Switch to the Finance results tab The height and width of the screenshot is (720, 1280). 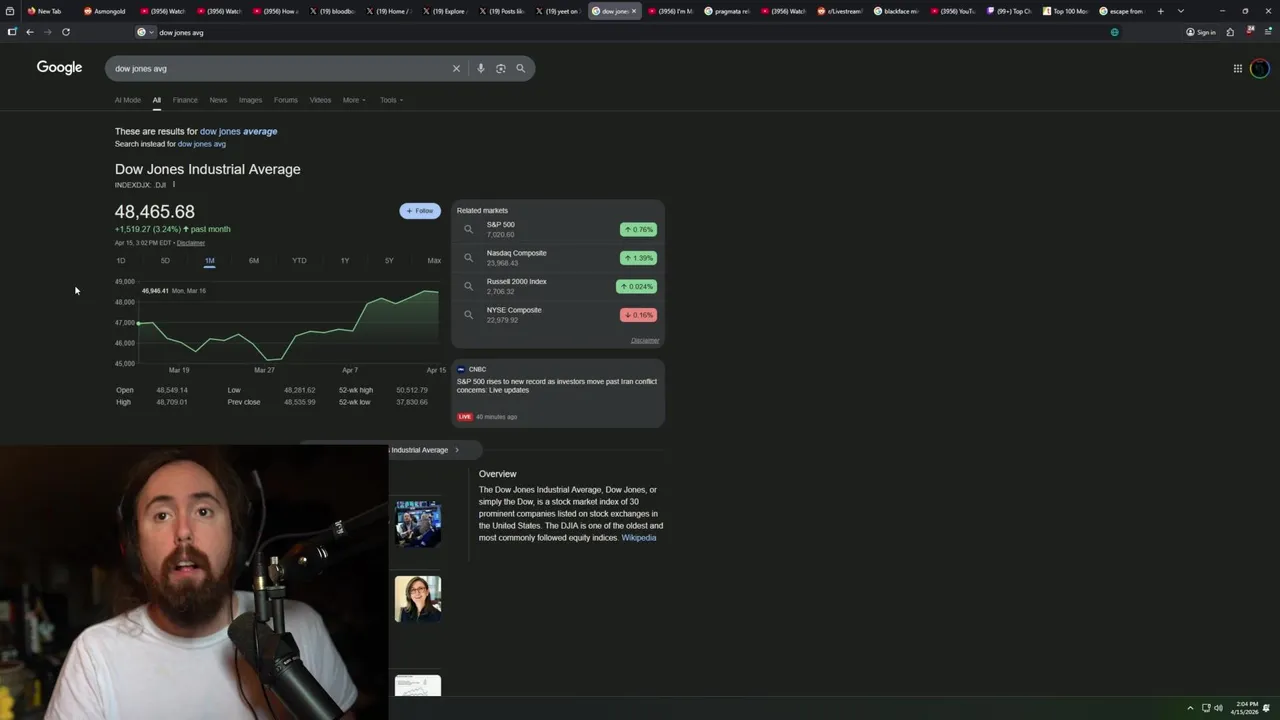[185, 100]
